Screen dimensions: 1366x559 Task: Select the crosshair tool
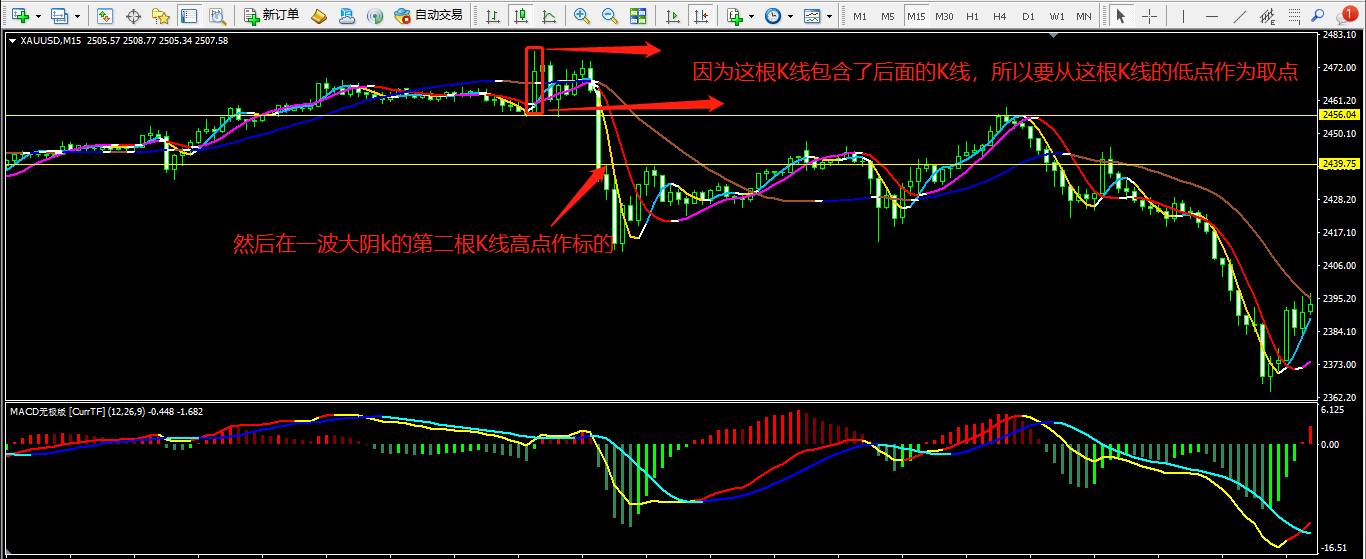[x=1149, y=16]
